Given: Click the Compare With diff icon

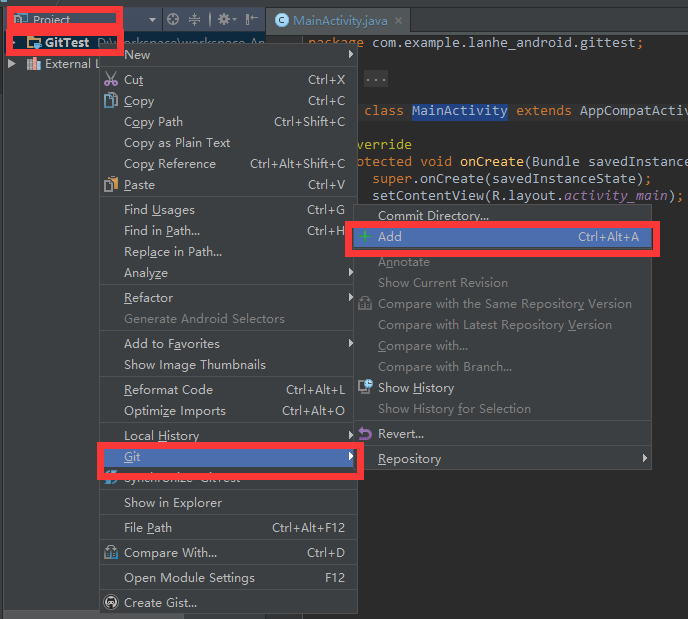Looking at the screenshot, I should [x=111, y=552].
